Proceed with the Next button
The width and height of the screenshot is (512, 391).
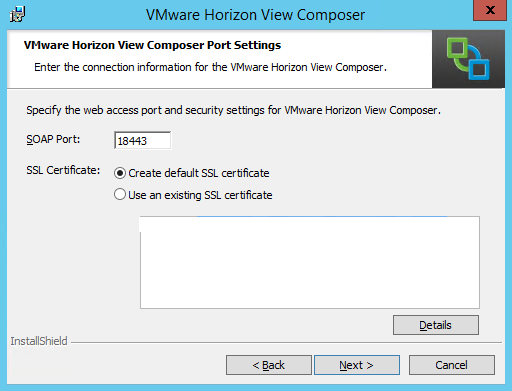pos(357,365)
